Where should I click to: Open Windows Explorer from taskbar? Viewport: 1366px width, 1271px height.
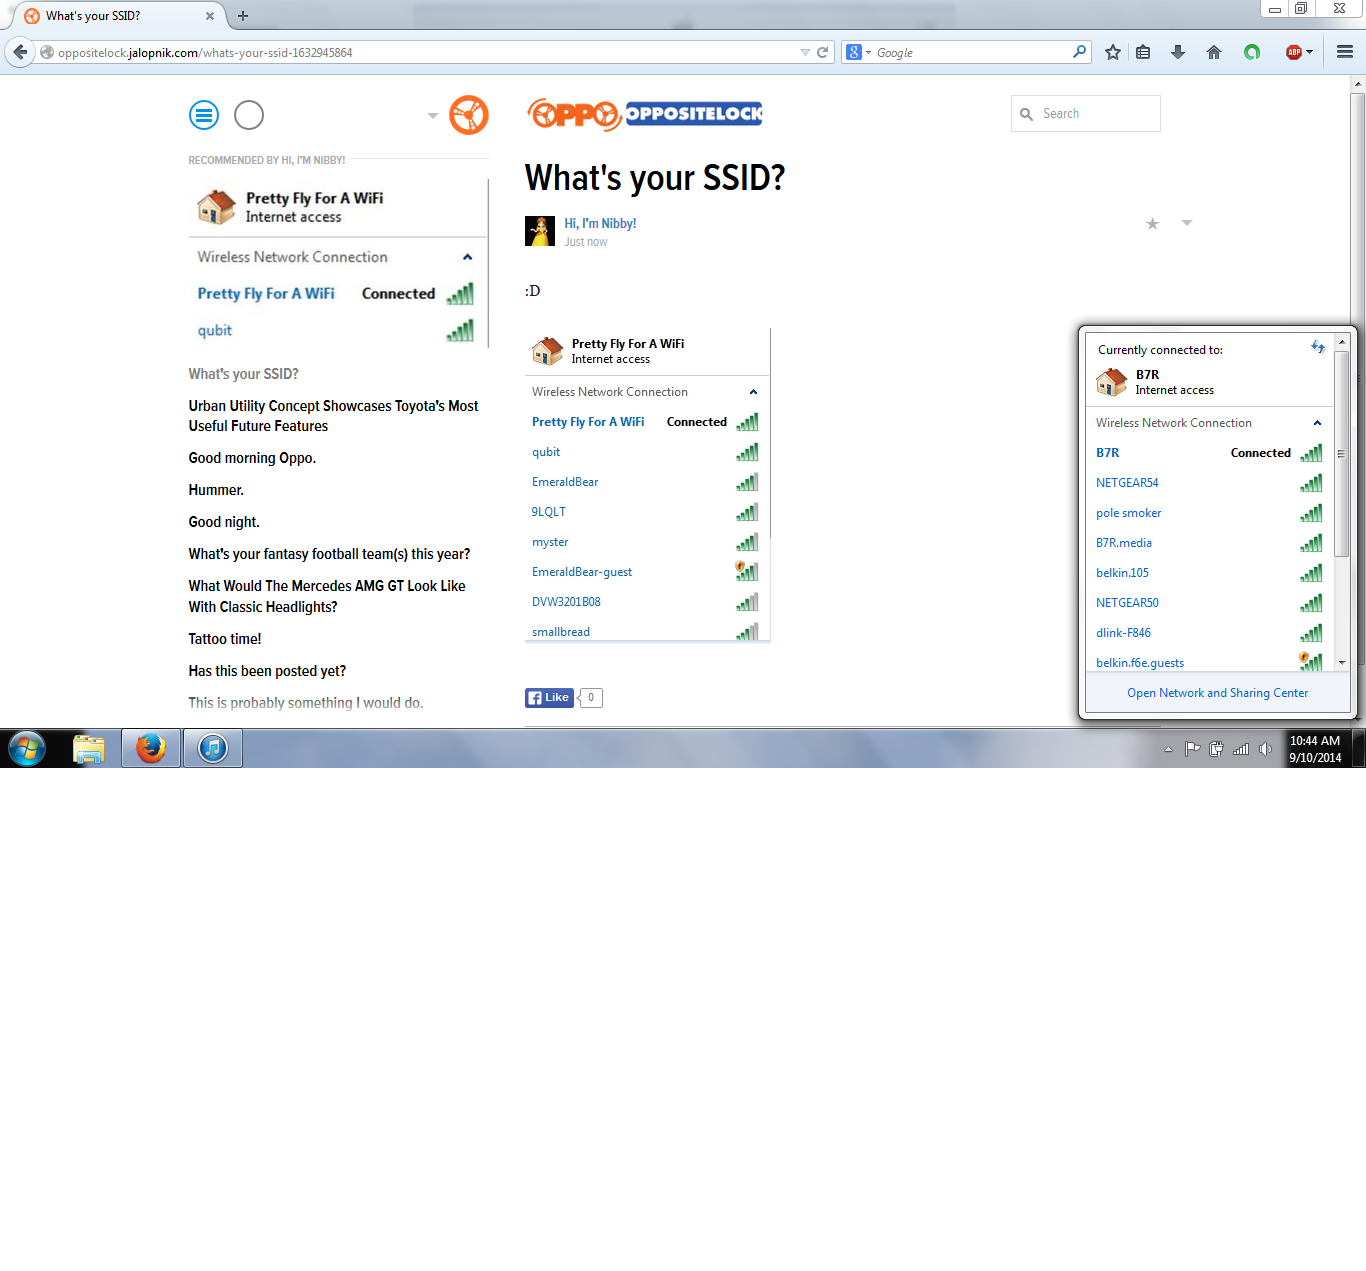89,748
